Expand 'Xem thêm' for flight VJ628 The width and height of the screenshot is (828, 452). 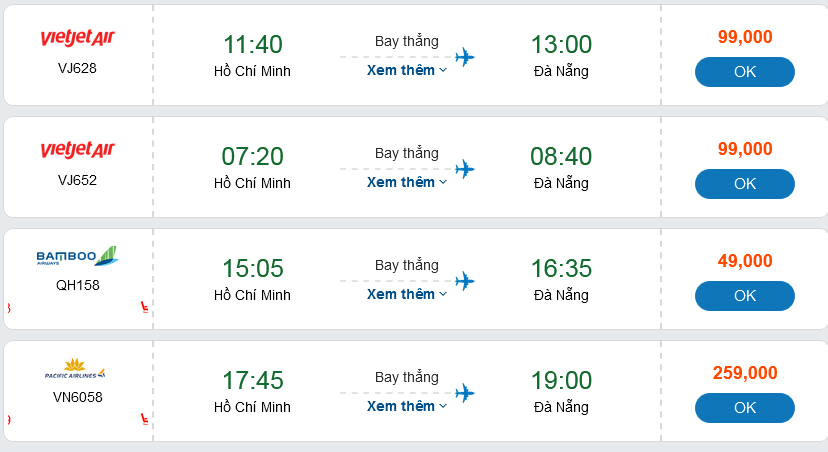(406, 71)
